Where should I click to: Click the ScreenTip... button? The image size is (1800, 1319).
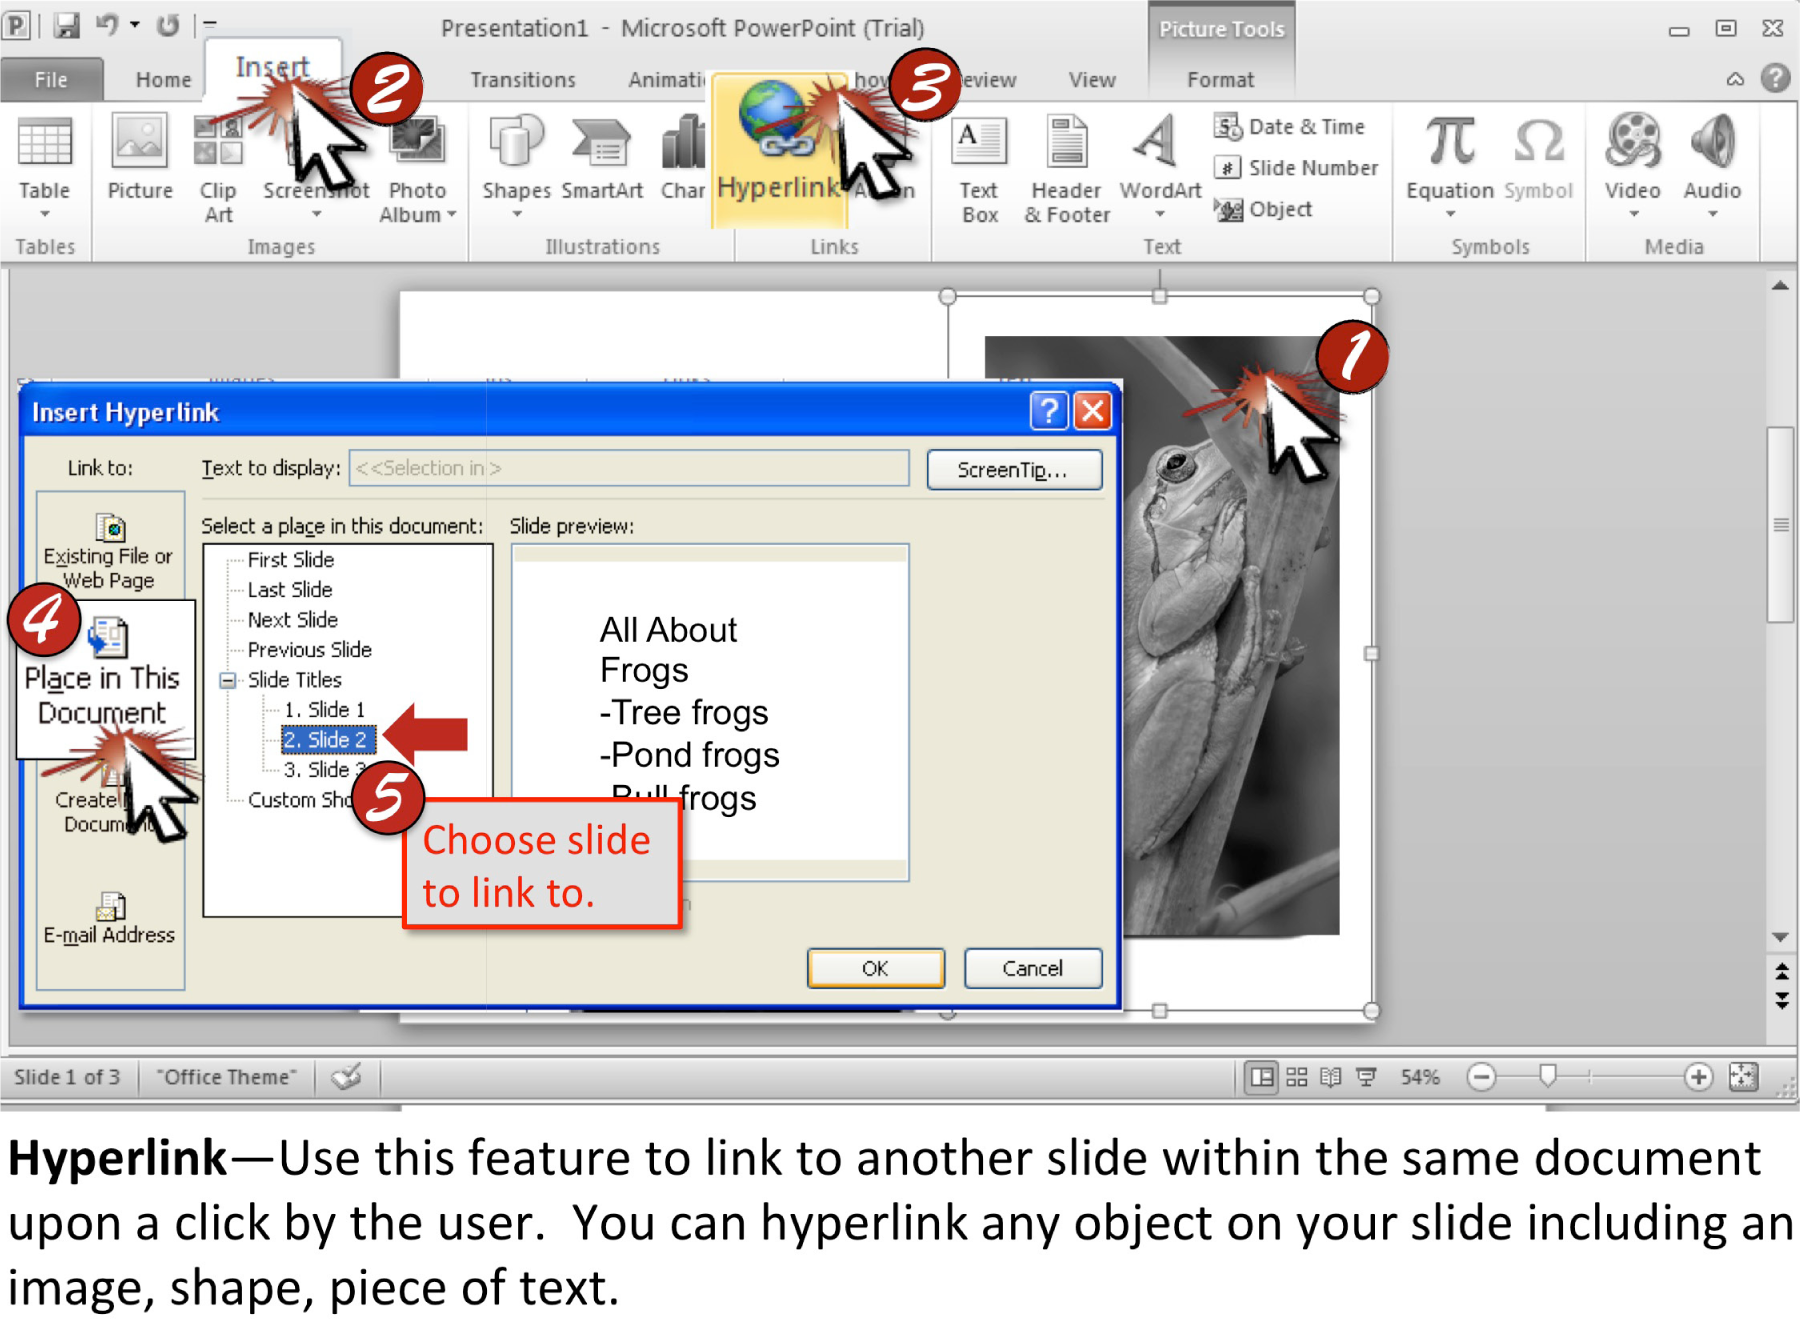click(1014, 470)
